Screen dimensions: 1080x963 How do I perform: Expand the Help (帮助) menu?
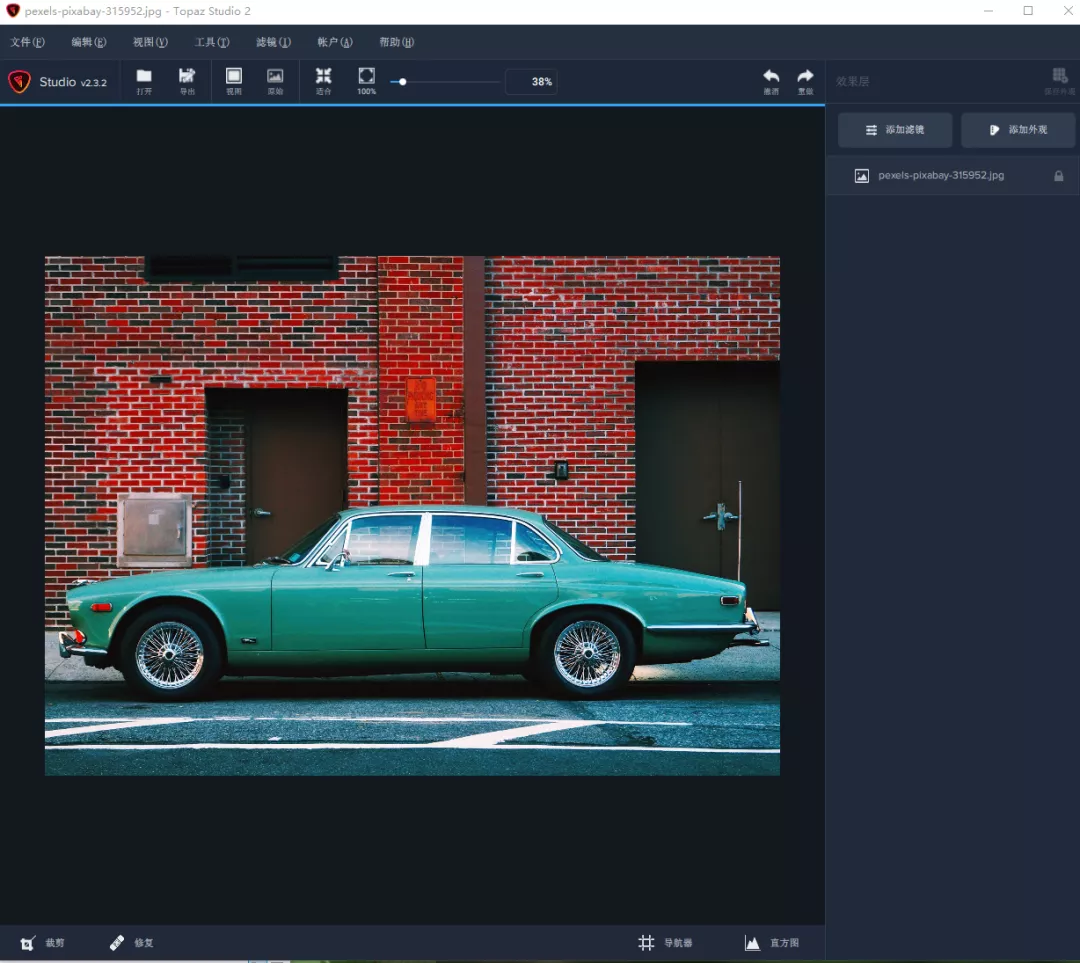point(396,42)
